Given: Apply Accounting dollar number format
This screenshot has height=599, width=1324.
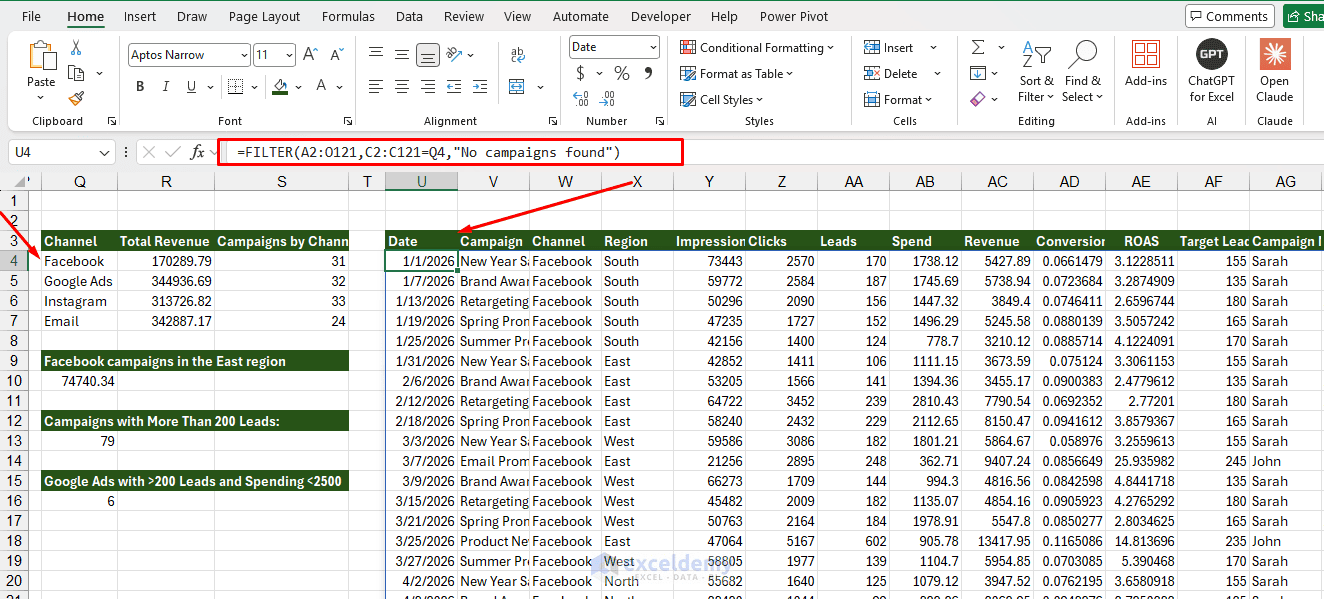Looking at the screenshot, I should (581, 73).
